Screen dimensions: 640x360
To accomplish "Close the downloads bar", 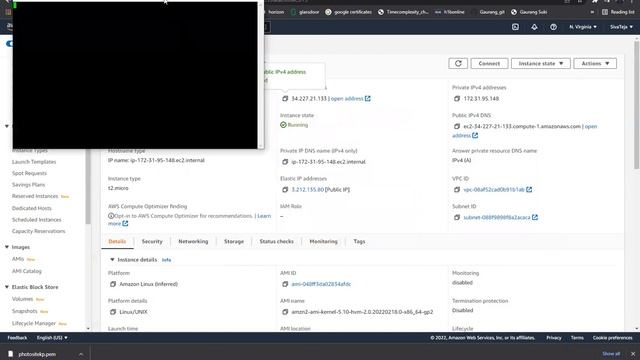I will (633, 354).
